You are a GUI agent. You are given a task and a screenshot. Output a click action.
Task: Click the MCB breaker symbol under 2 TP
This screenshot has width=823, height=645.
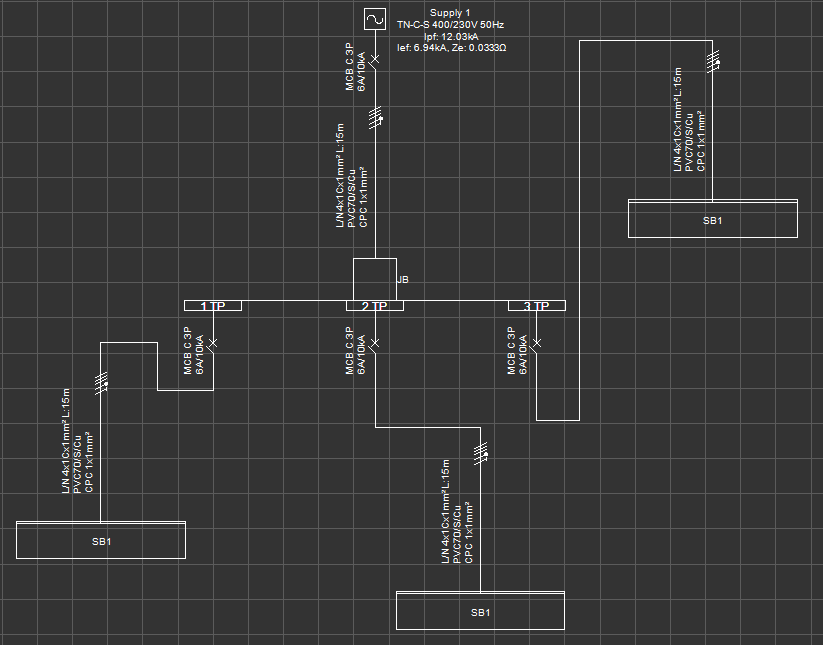click(374, 344)
